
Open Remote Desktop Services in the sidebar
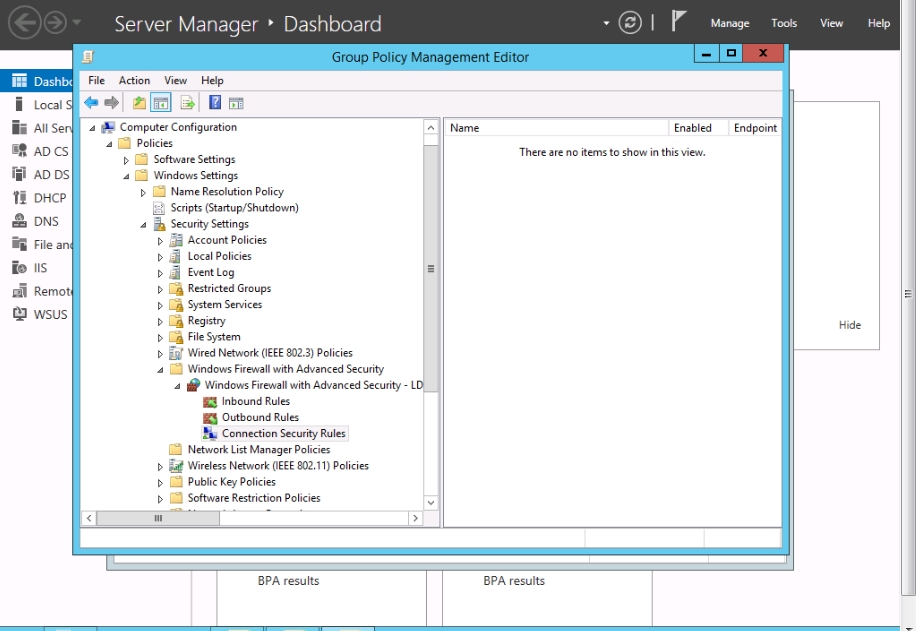point(42,291)
